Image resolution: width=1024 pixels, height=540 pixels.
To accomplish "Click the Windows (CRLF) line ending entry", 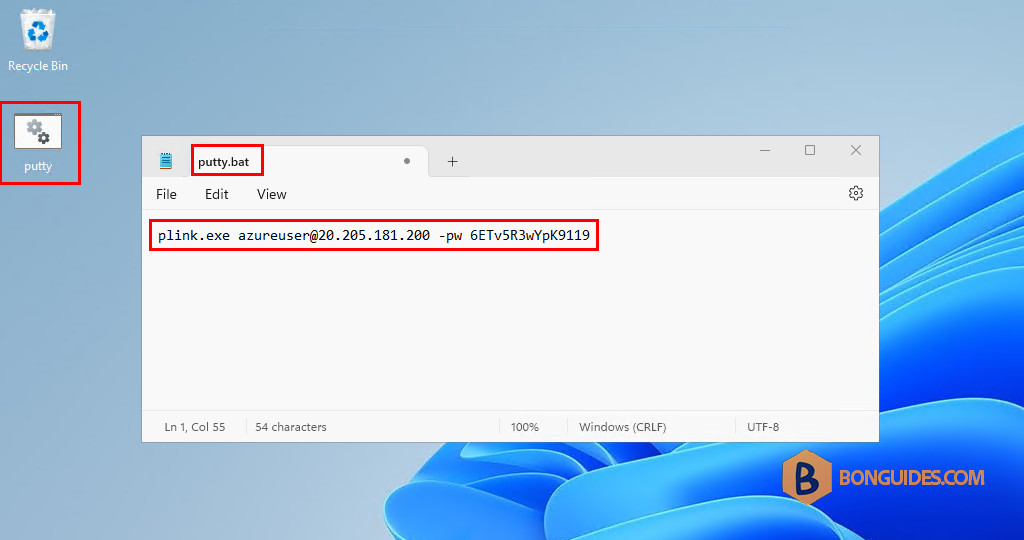I will click(x=622, y=427).
